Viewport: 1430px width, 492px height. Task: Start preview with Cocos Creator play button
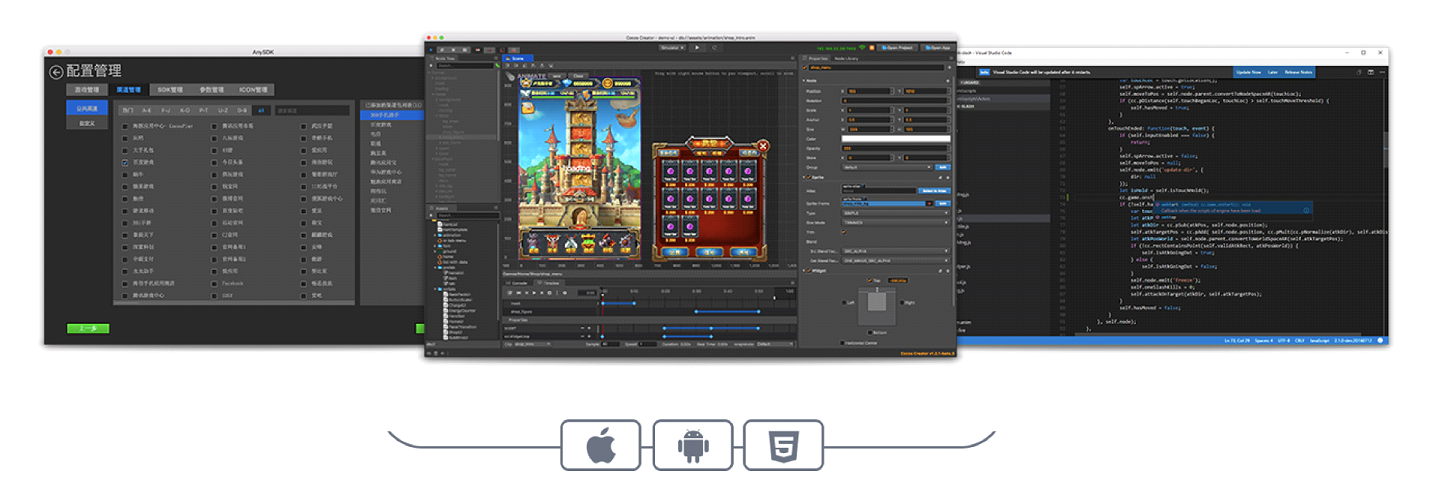pyautogui.click(x=697, y=47)
